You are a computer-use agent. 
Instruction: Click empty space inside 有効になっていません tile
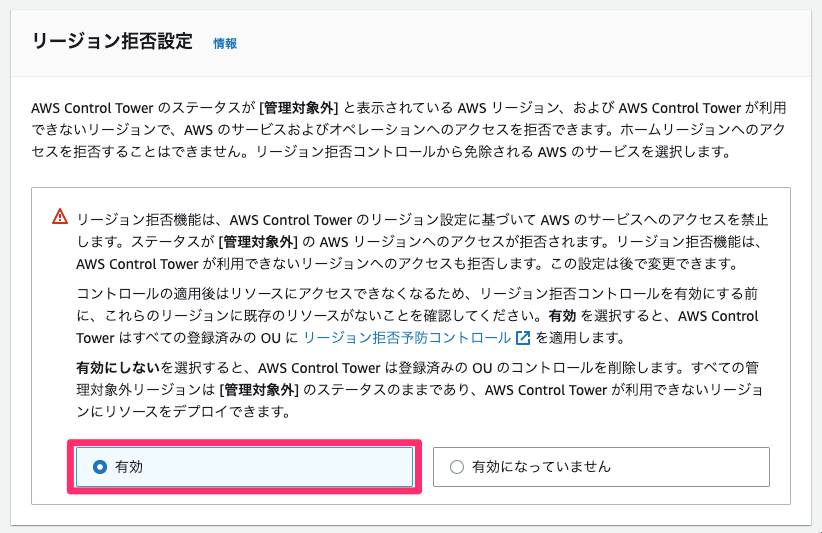click(692, 466)
